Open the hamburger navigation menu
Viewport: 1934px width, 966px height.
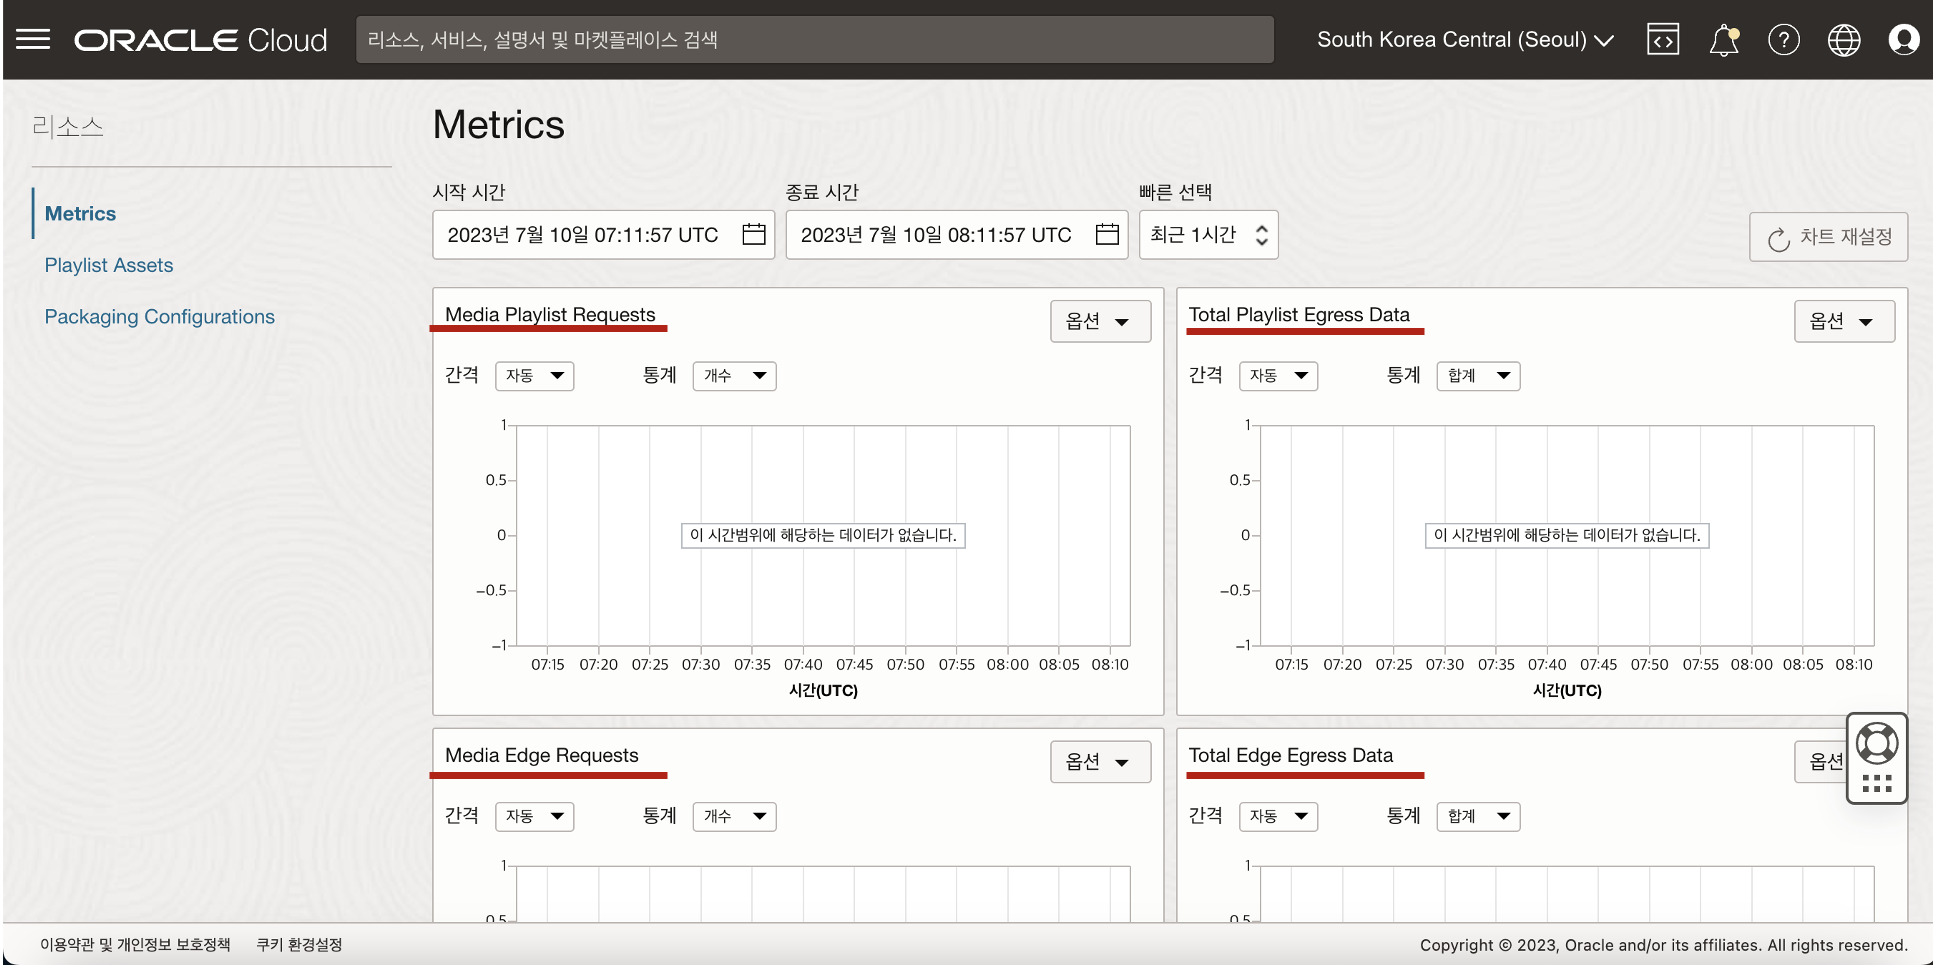[x=33, y=40]
